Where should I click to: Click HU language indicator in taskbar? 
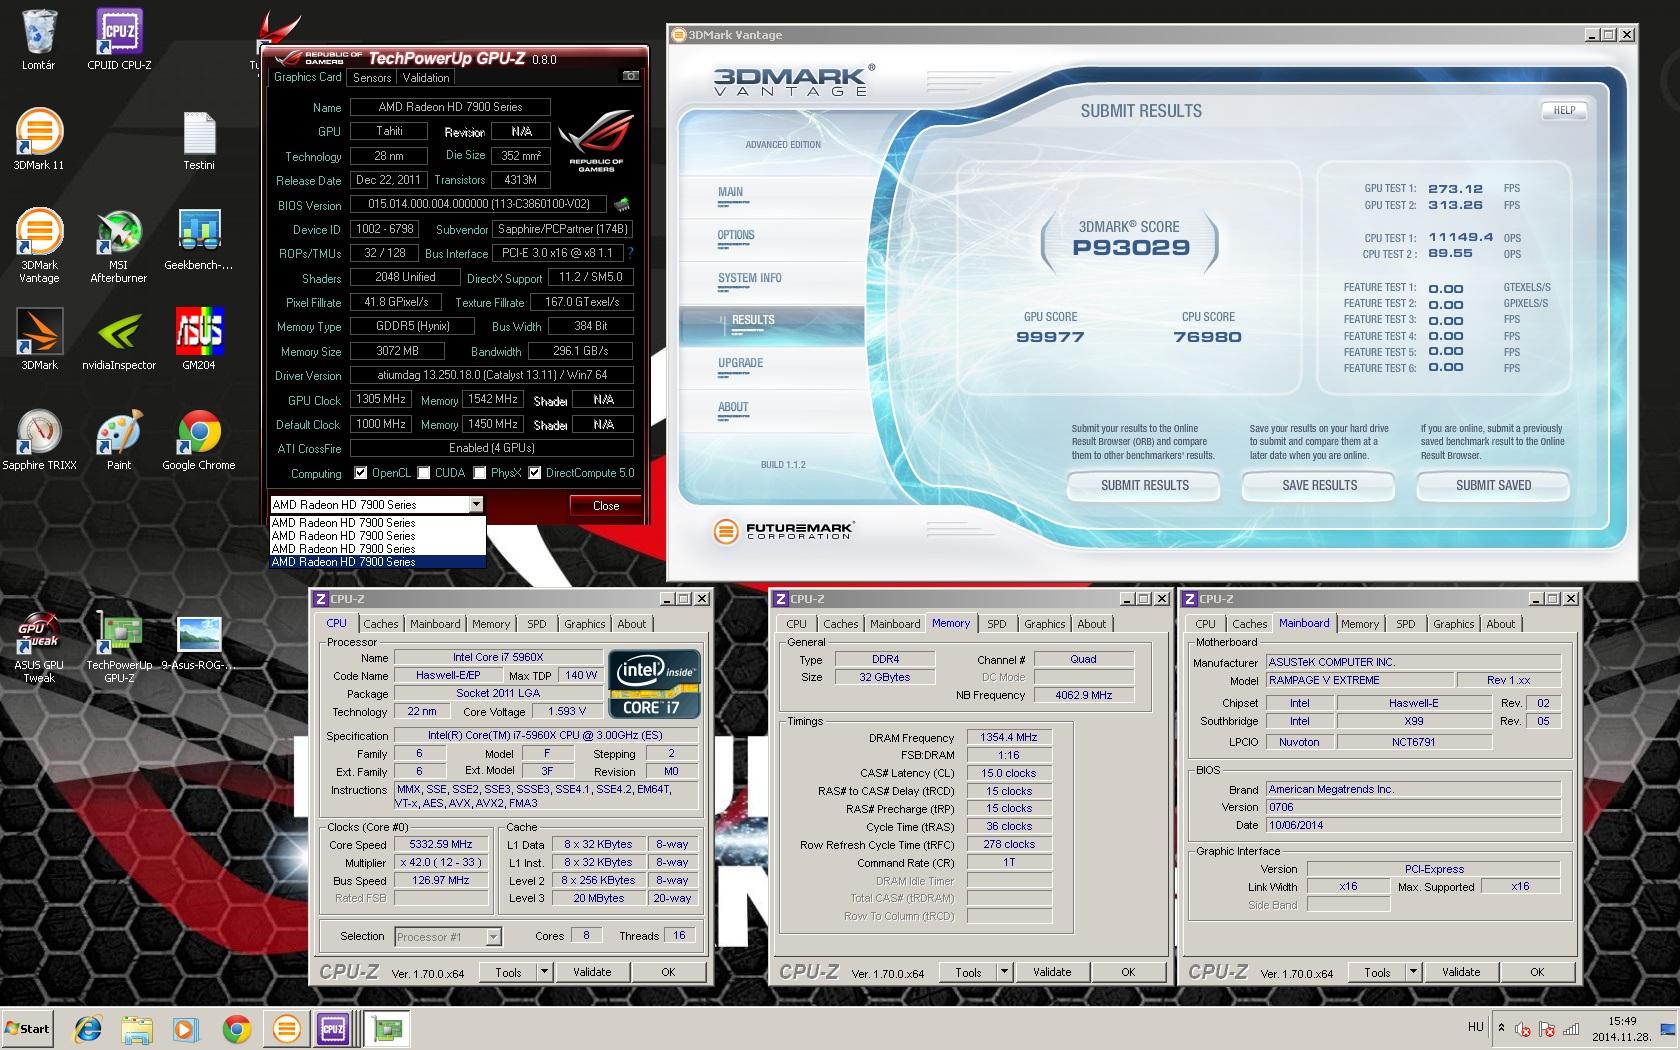[1475, 1027]
